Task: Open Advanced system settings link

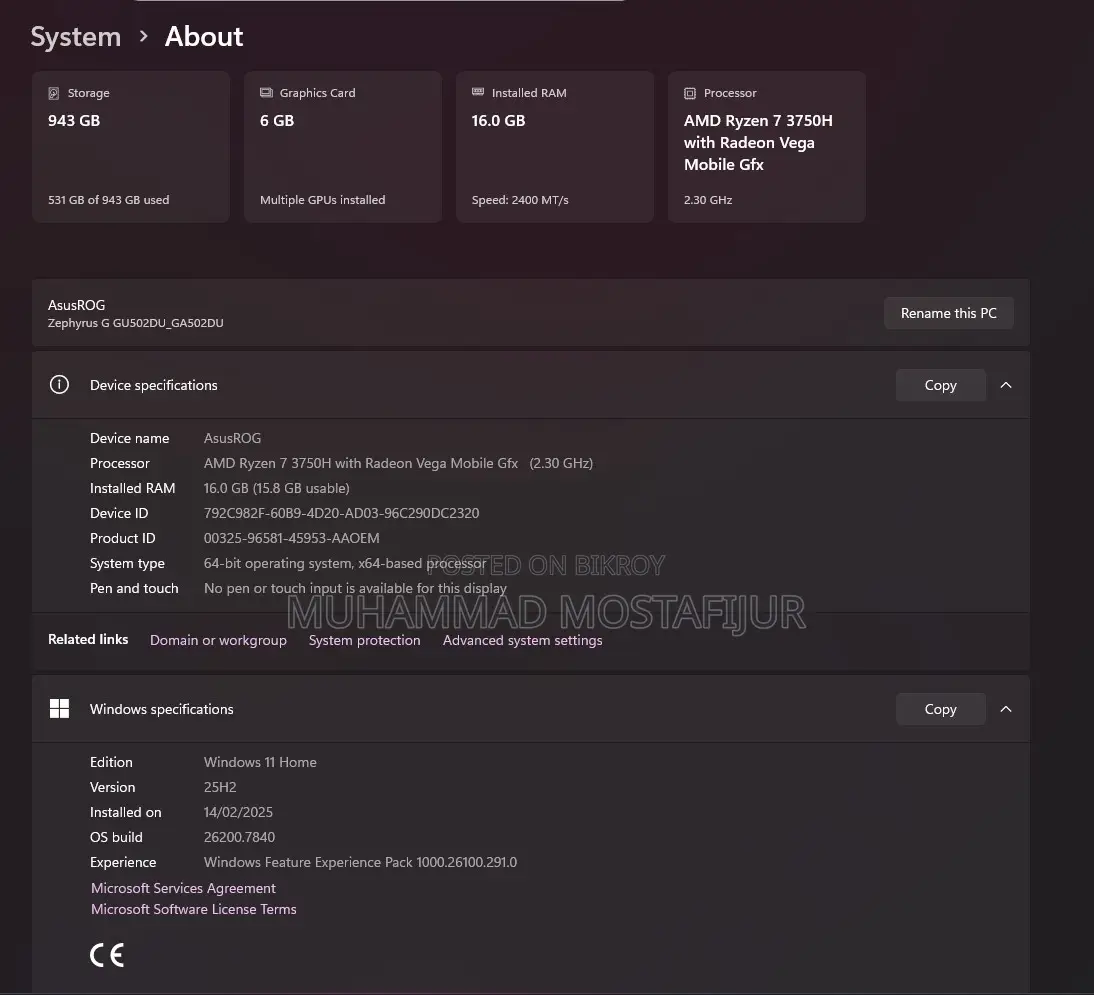Action: pos(522,640)
